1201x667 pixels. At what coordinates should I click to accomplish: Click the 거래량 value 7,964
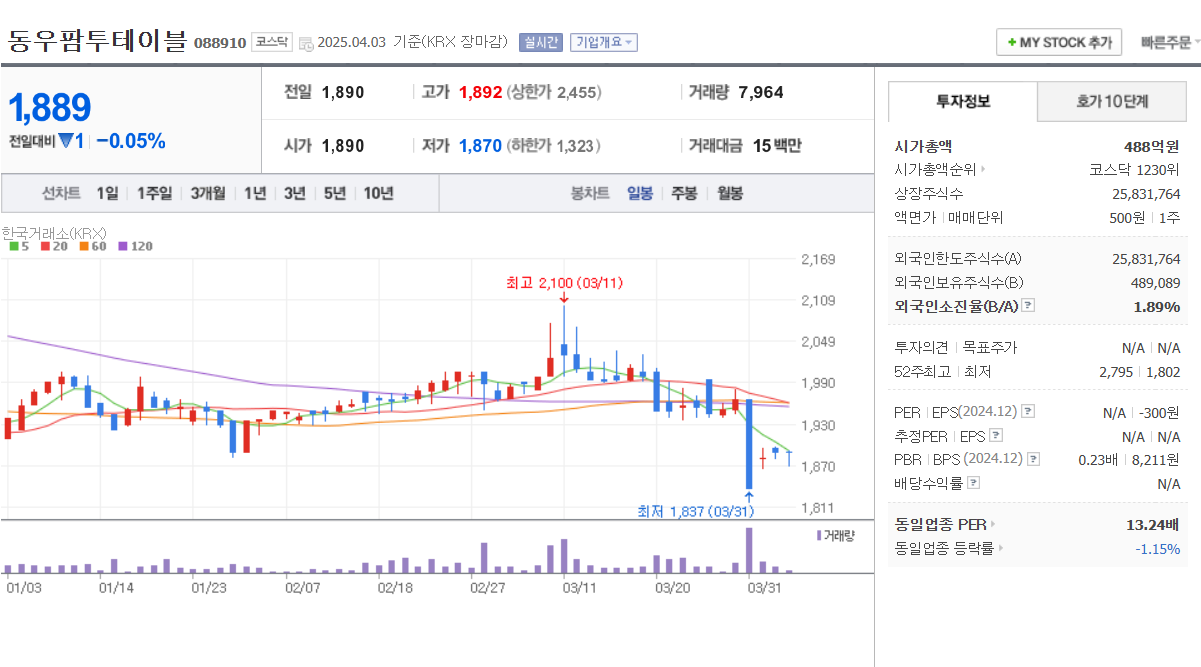761,92
